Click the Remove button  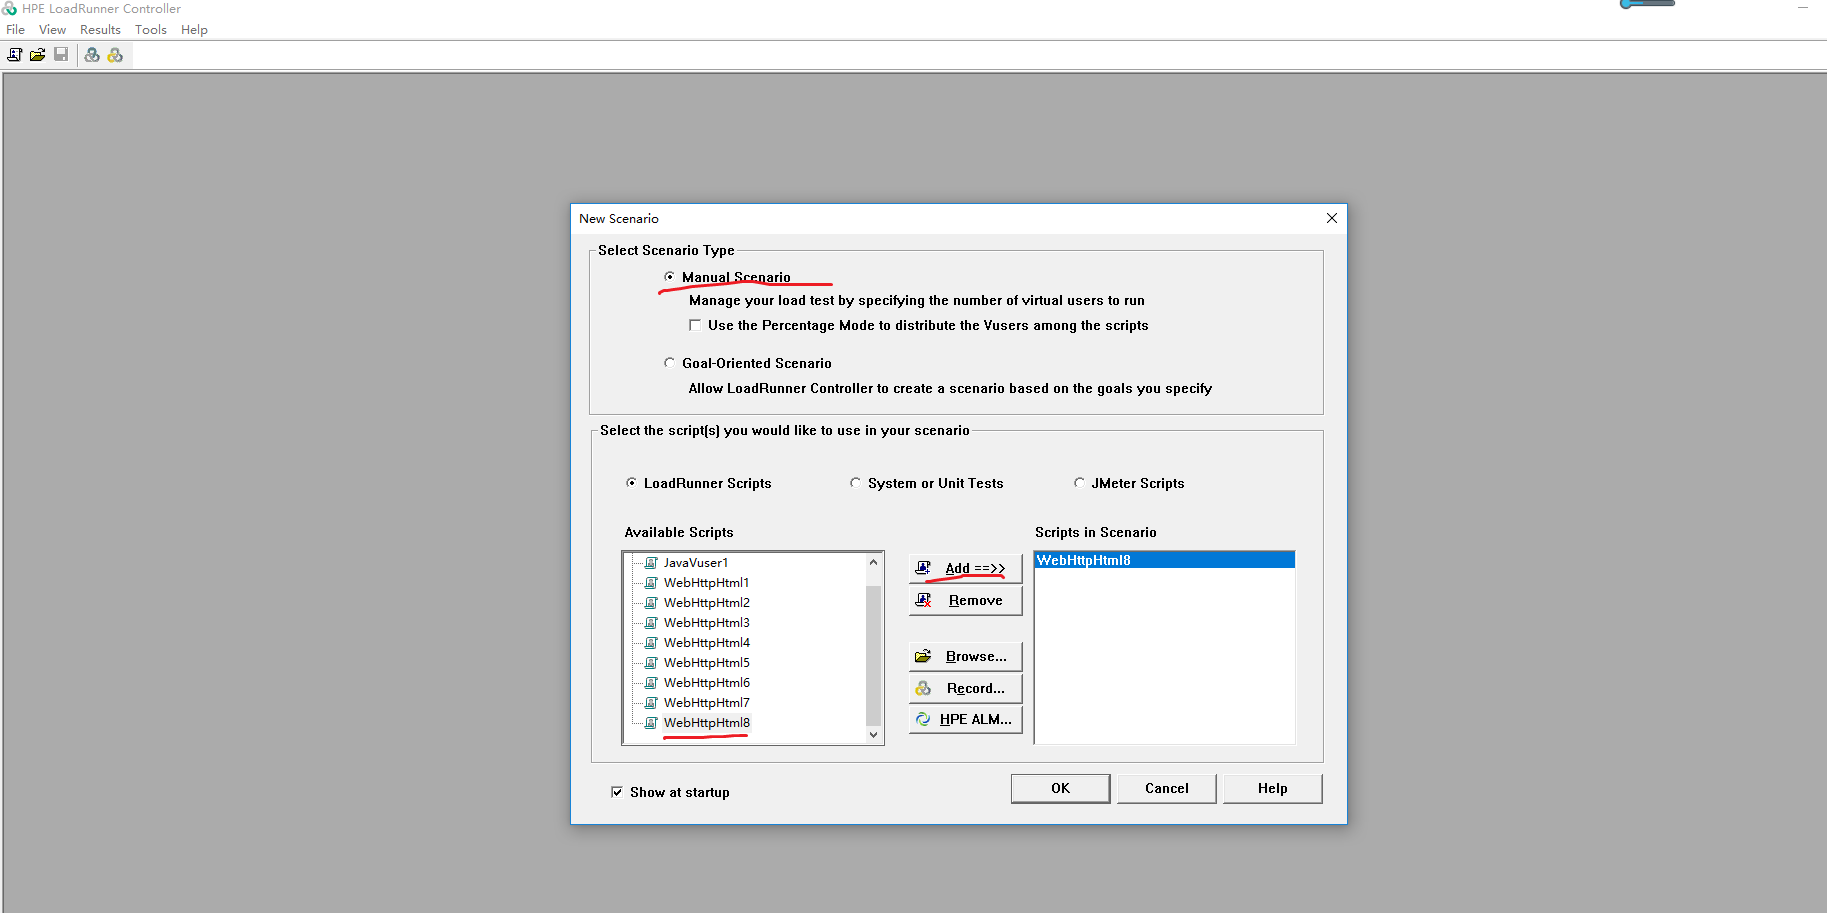[x=965, y=600]
